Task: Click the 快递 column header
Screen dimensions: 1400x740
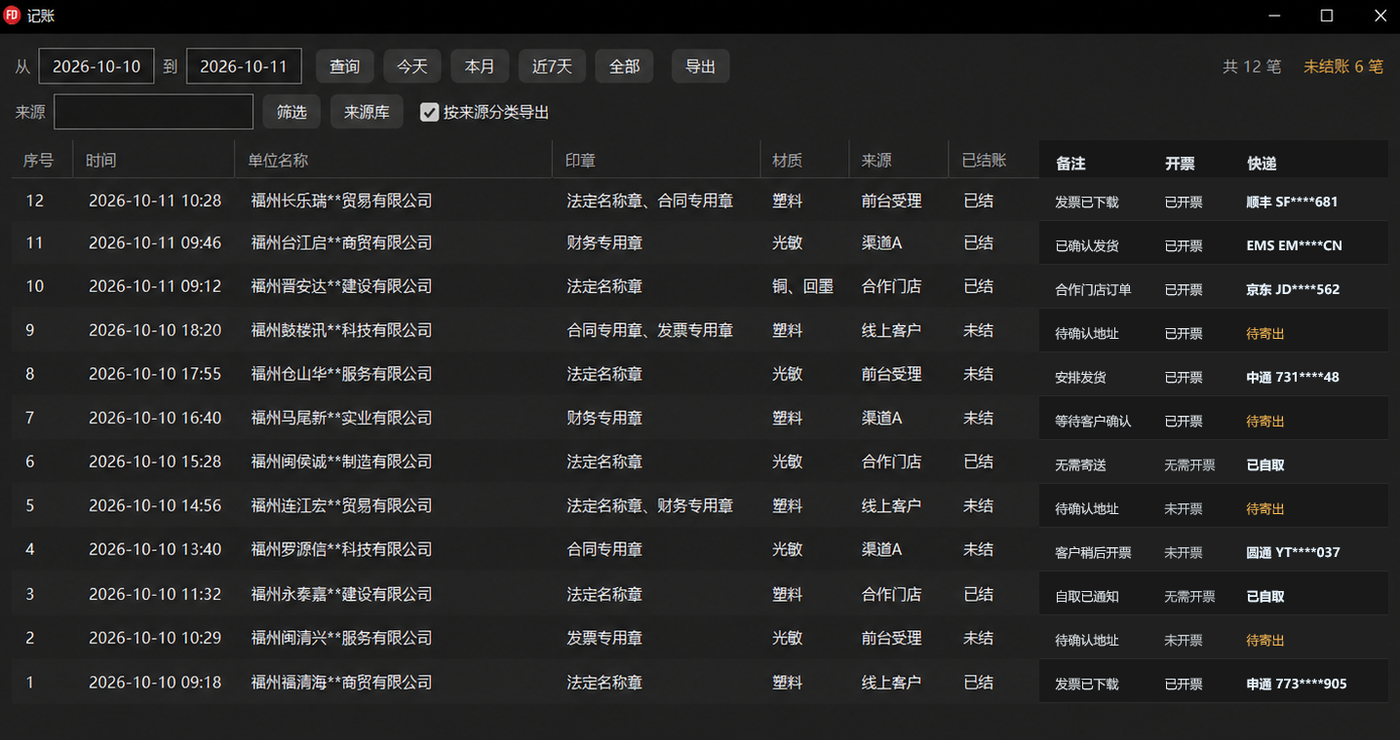Action: [x=1262, y=163]
